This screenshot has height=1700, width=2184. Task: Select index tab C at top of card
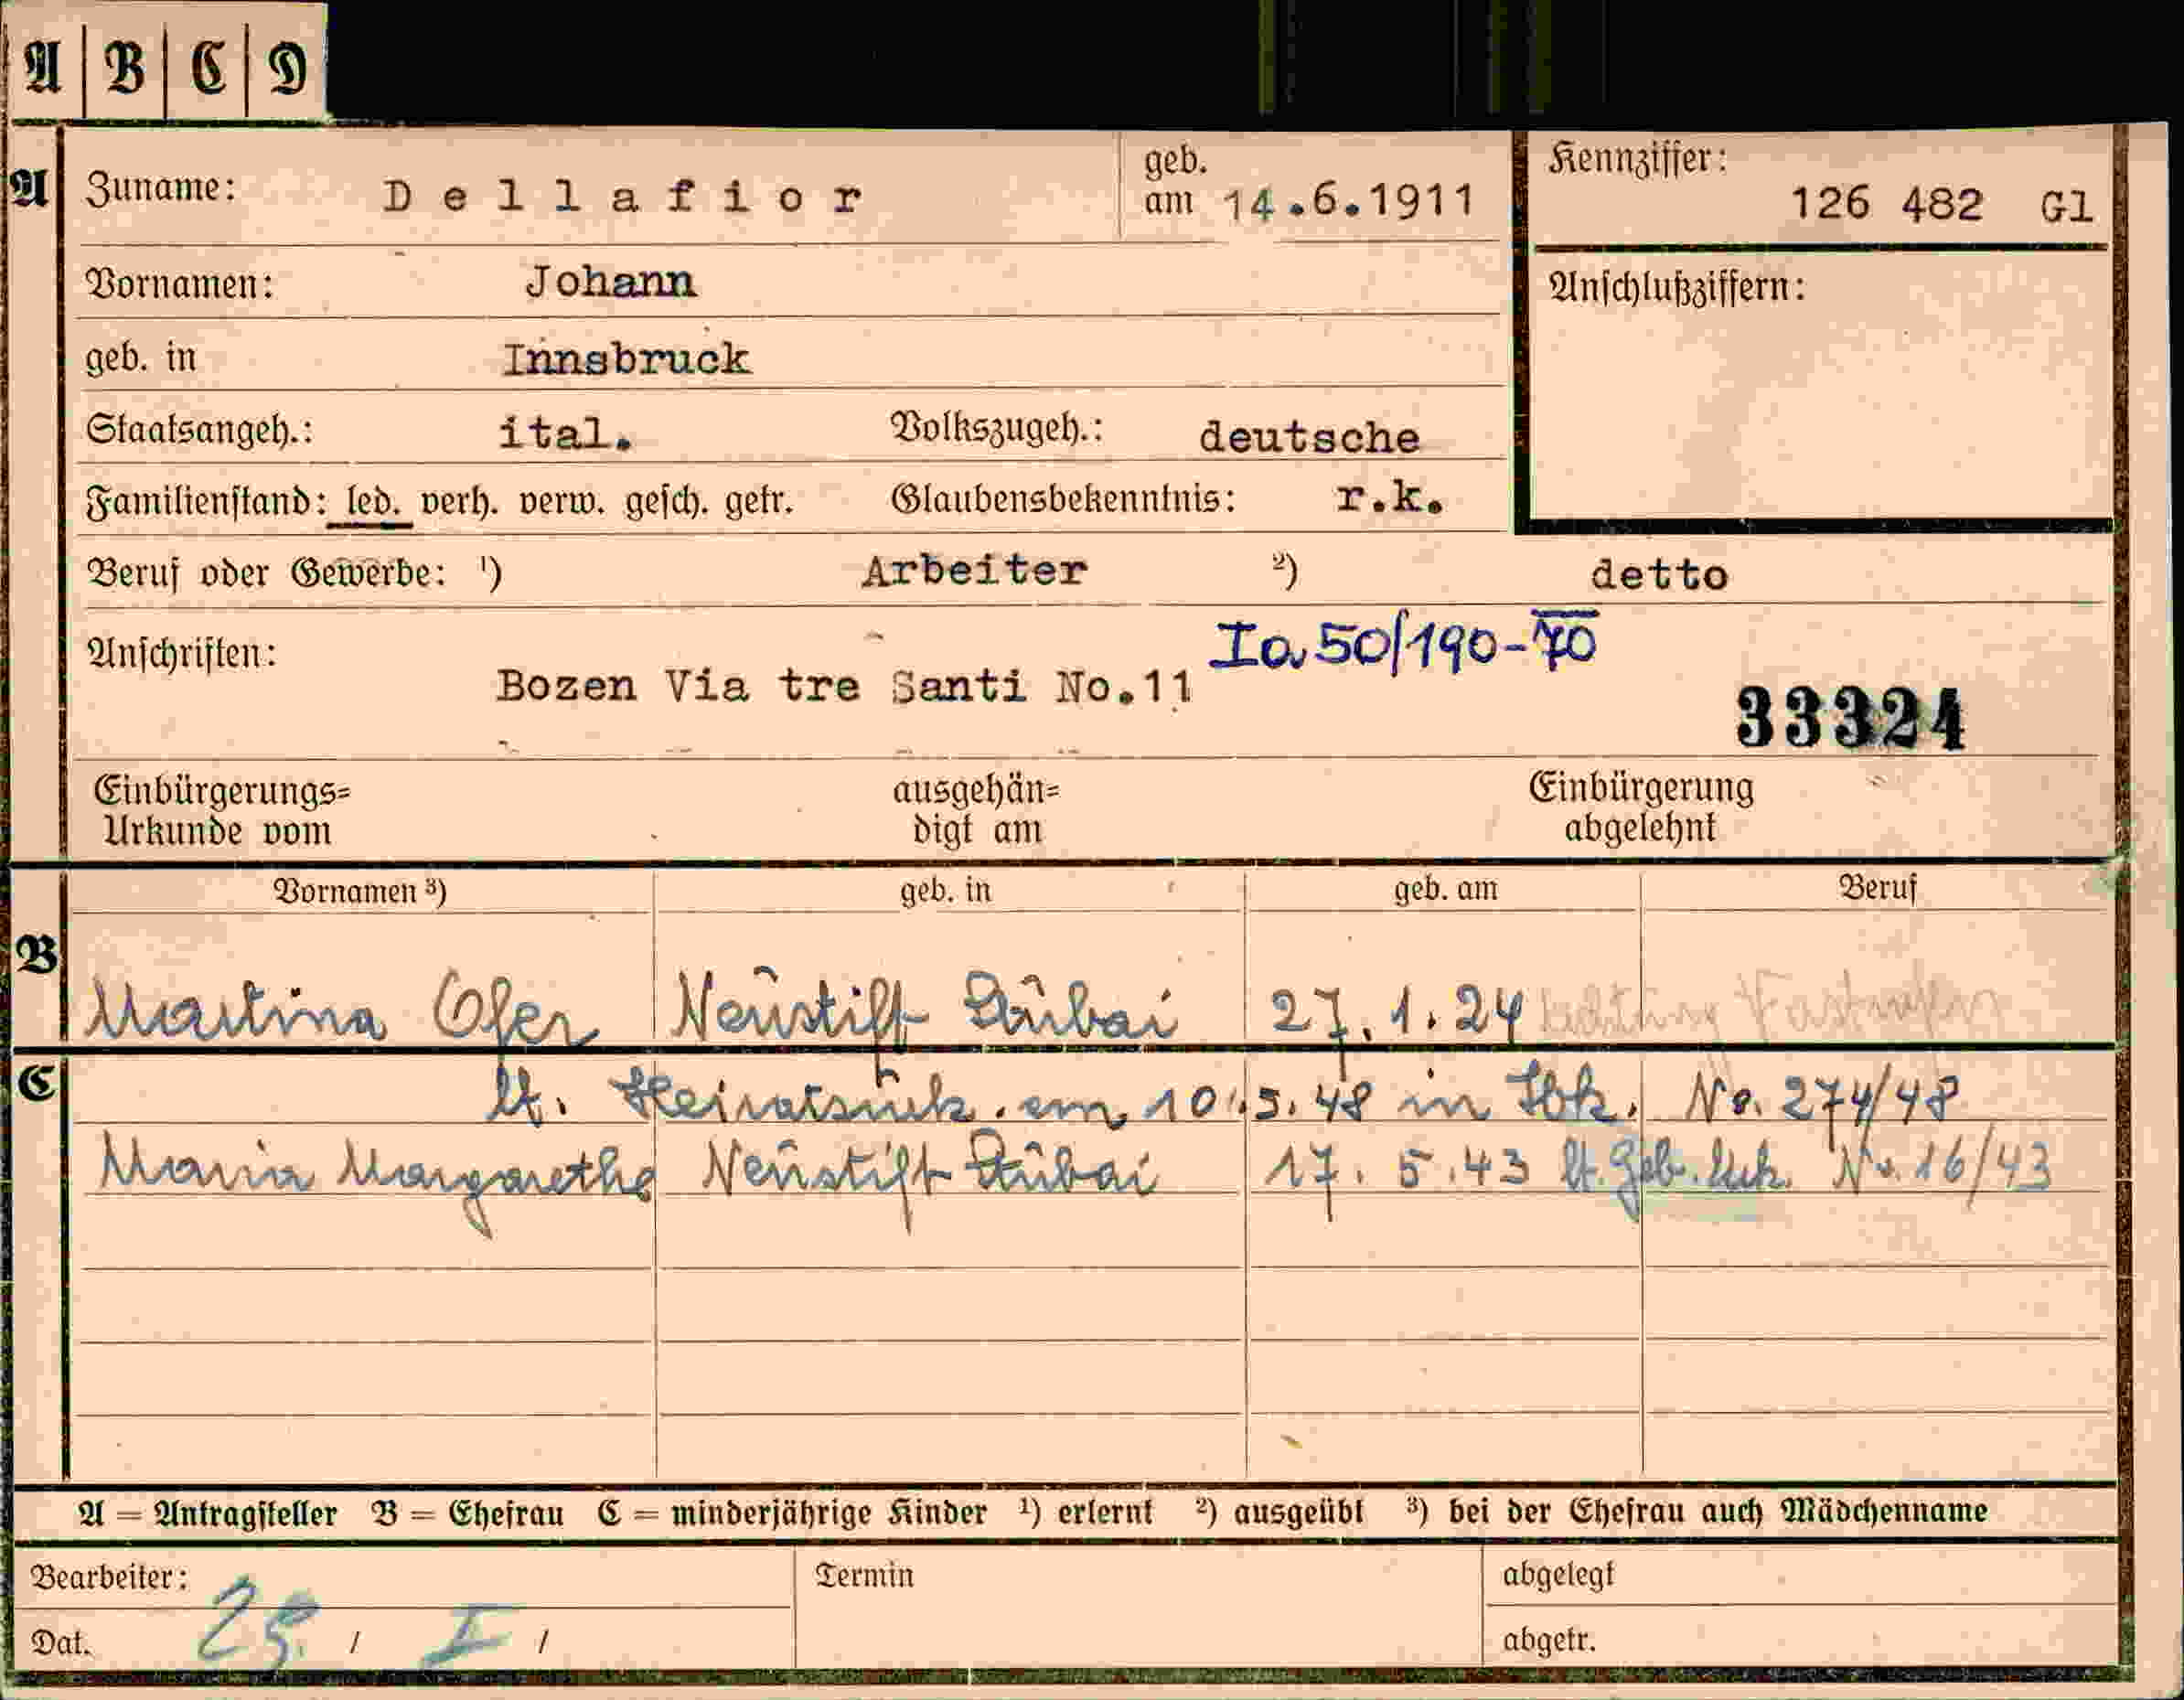pos(206,68)
